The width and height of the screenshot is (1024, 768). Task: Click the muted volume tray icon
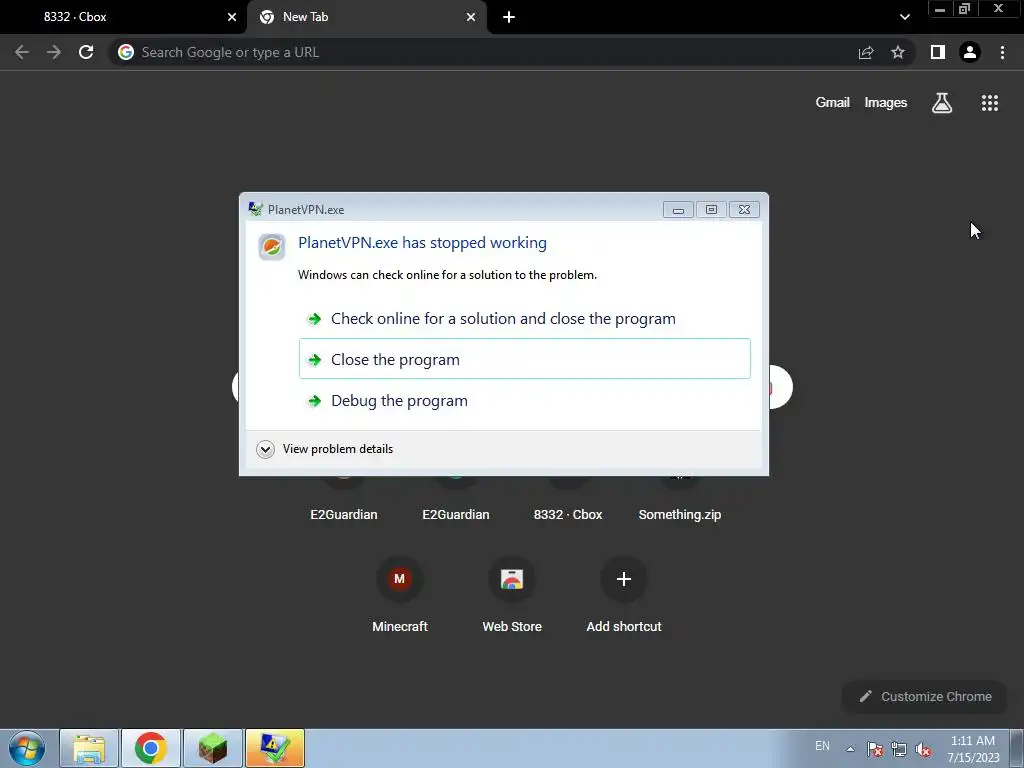pos(923,749)
